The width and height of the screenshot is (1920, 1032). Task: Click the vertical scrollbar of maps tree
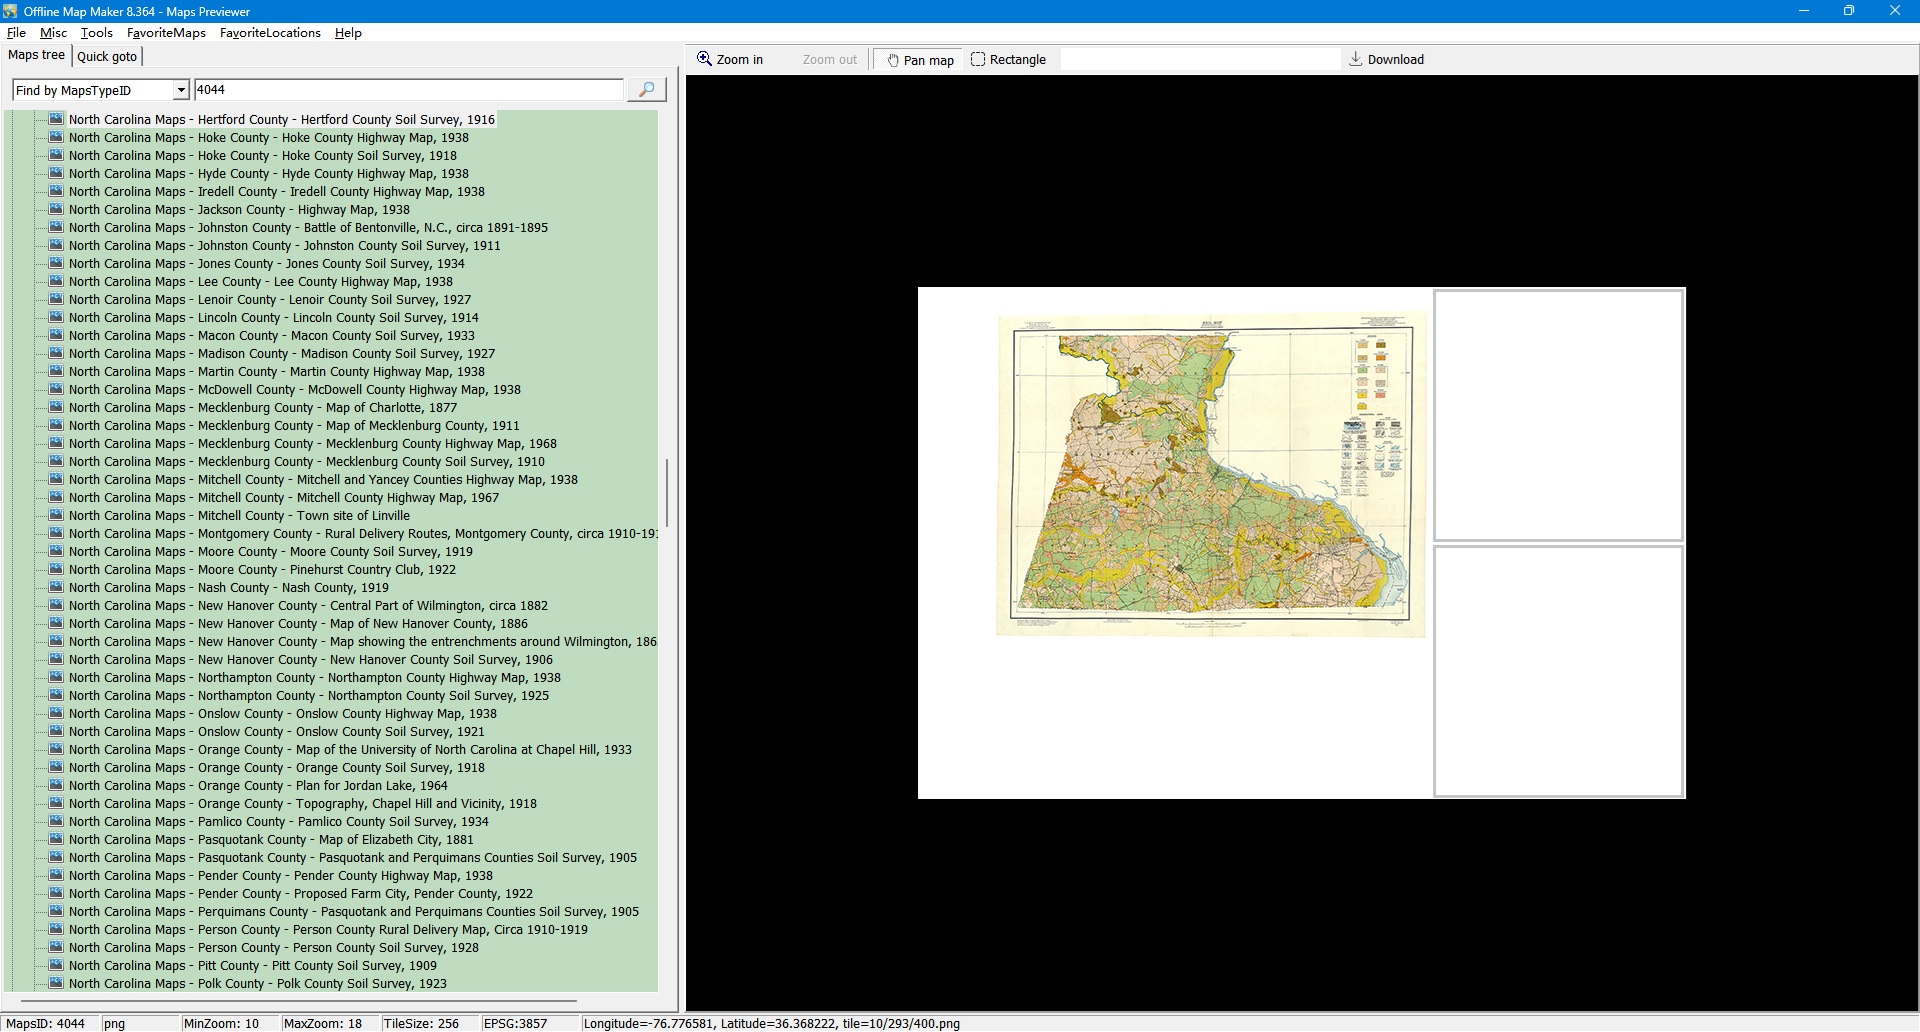pos(667,492)
